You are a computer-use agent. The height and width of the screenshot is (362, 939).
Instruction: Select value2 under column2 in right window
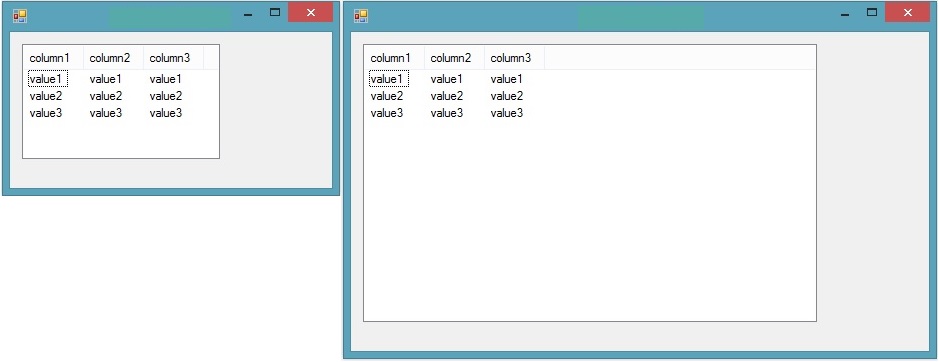click(x=447, y=96)
